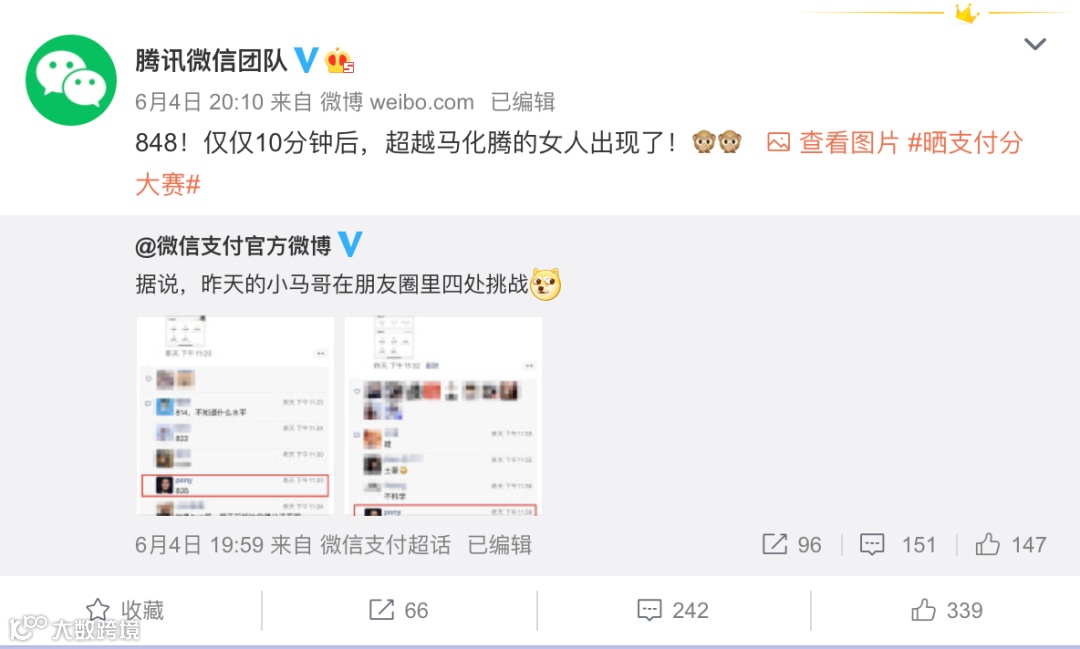Repost this post with 66 shares
The height and width of the screenshot is (649, 1080).
tap(399, 610)
